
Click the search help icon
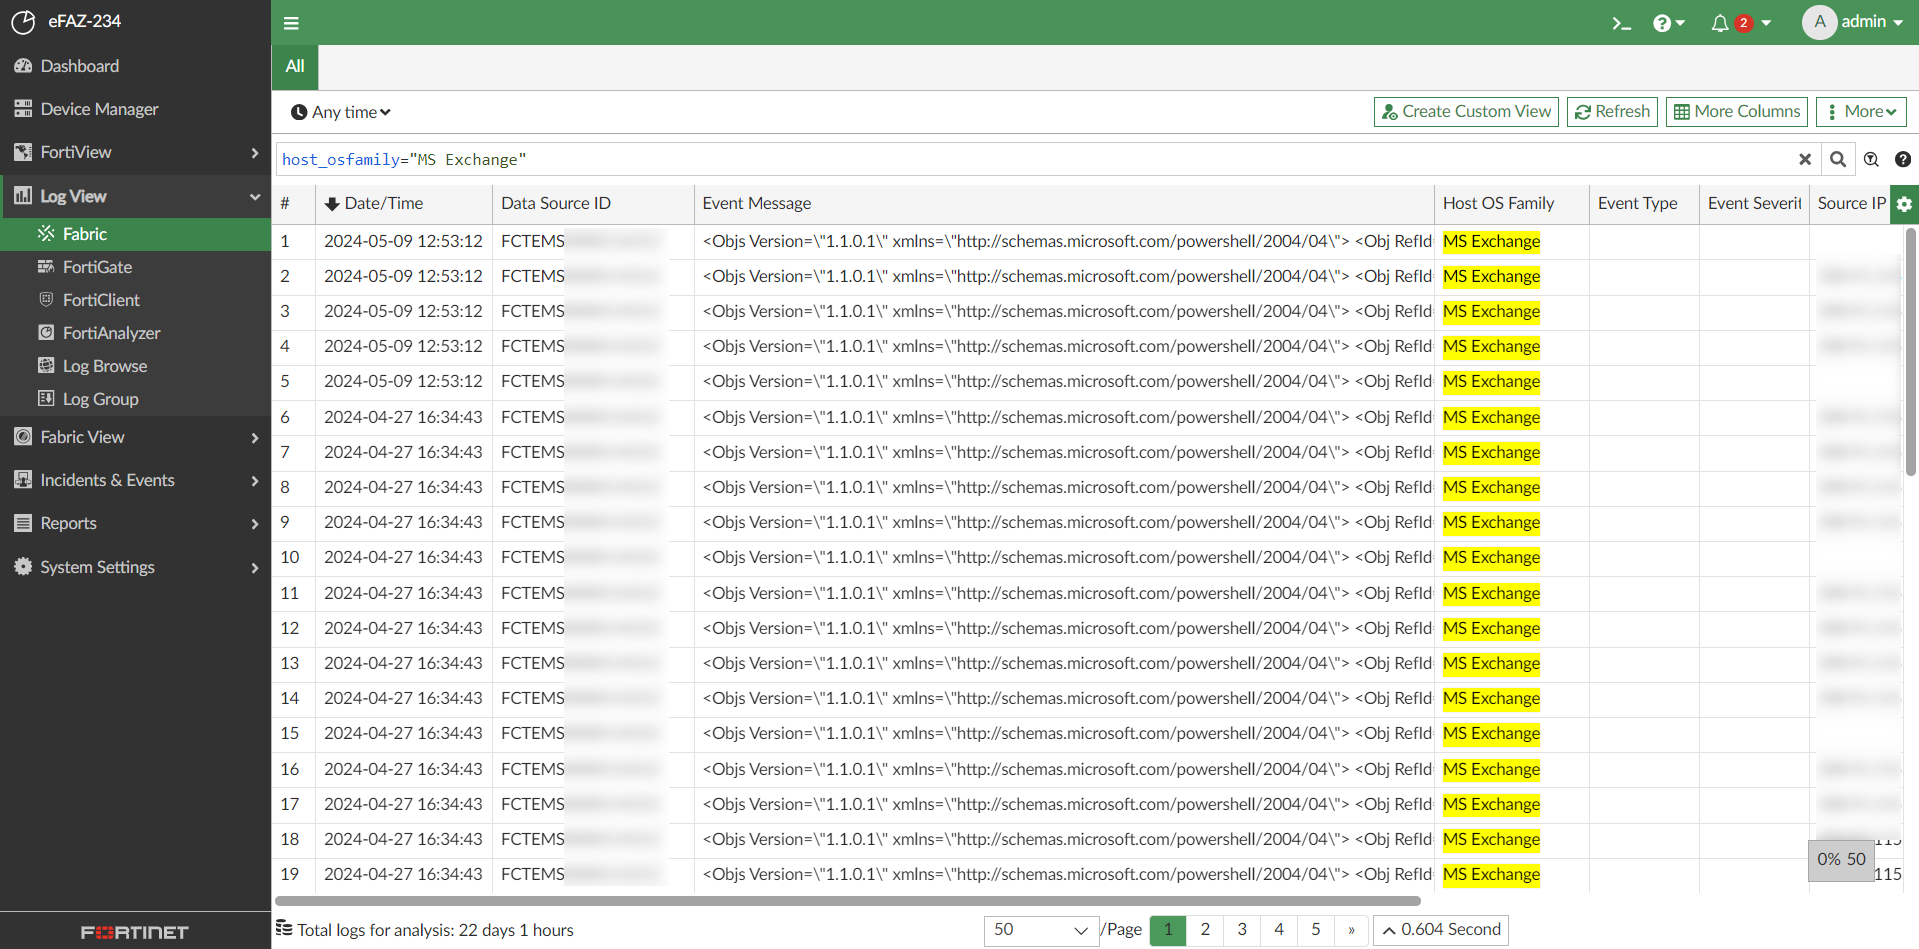click(1903, 159)
